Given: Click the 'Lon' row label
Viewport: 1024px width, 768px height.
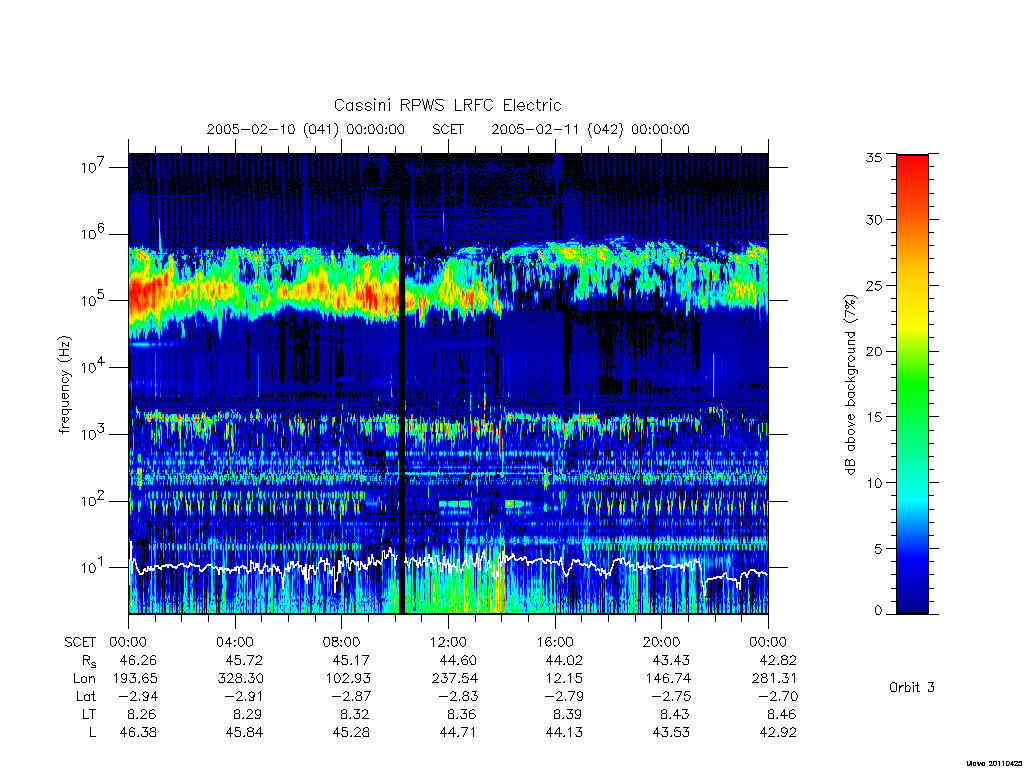Looking at the screenshot, I should point(84,679).
